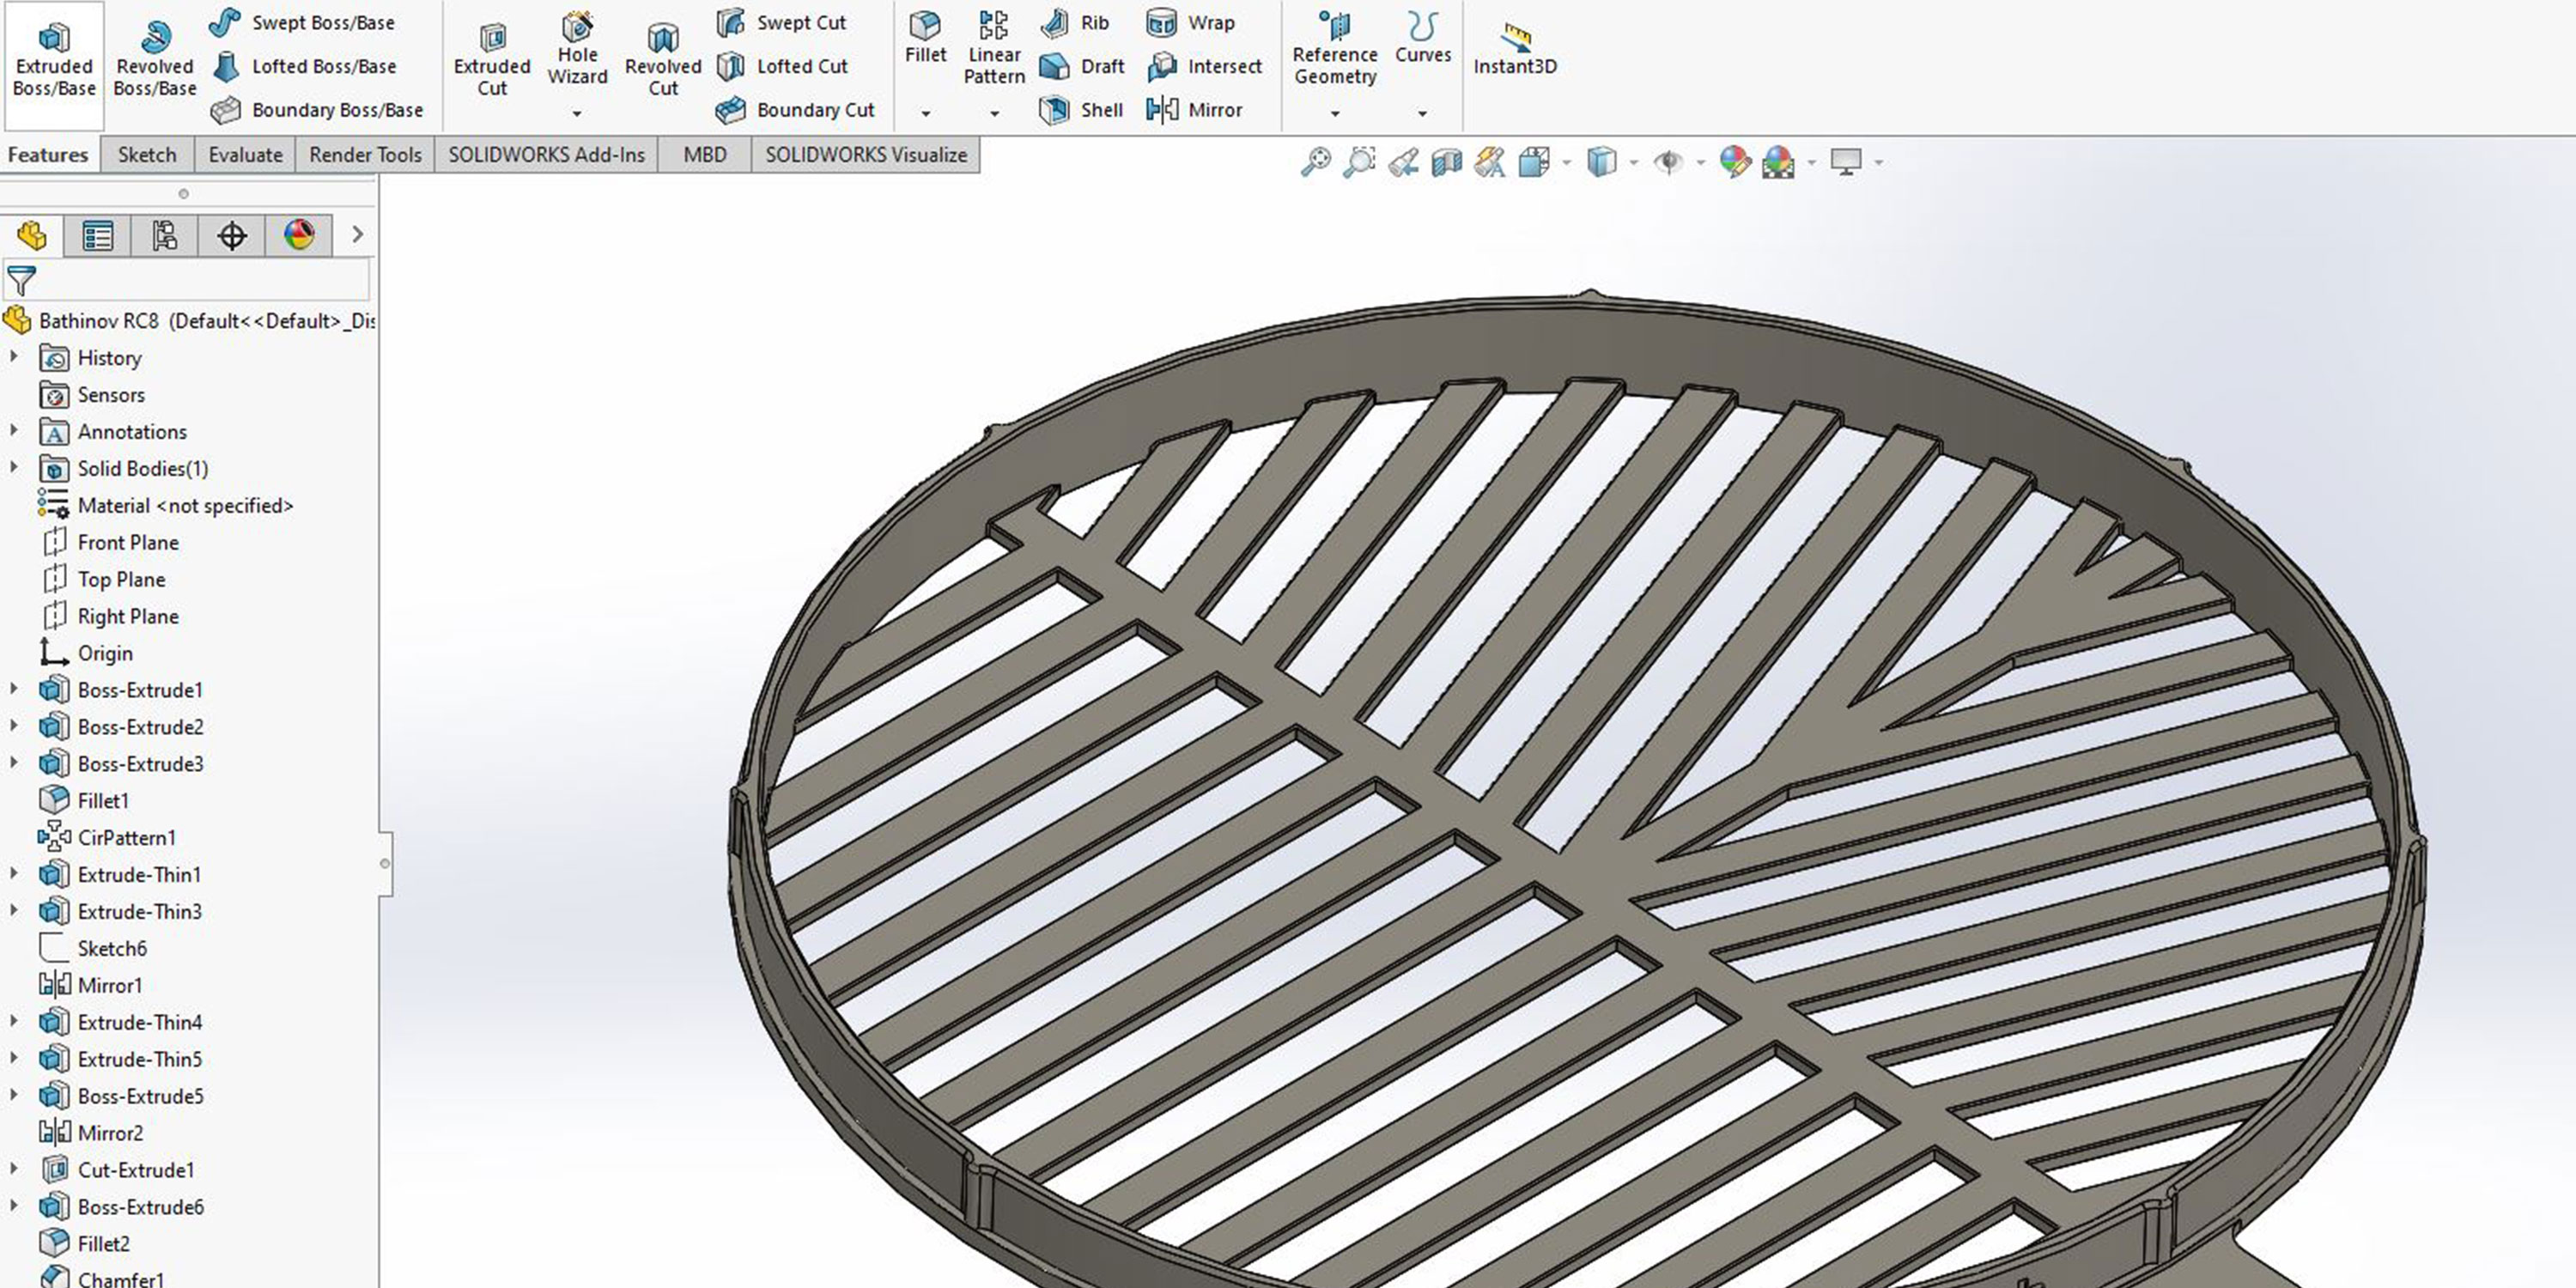The height and width of the screenshot is (1288, 2576).
Task: Switch to the Sketch tab
Action: 147,155
